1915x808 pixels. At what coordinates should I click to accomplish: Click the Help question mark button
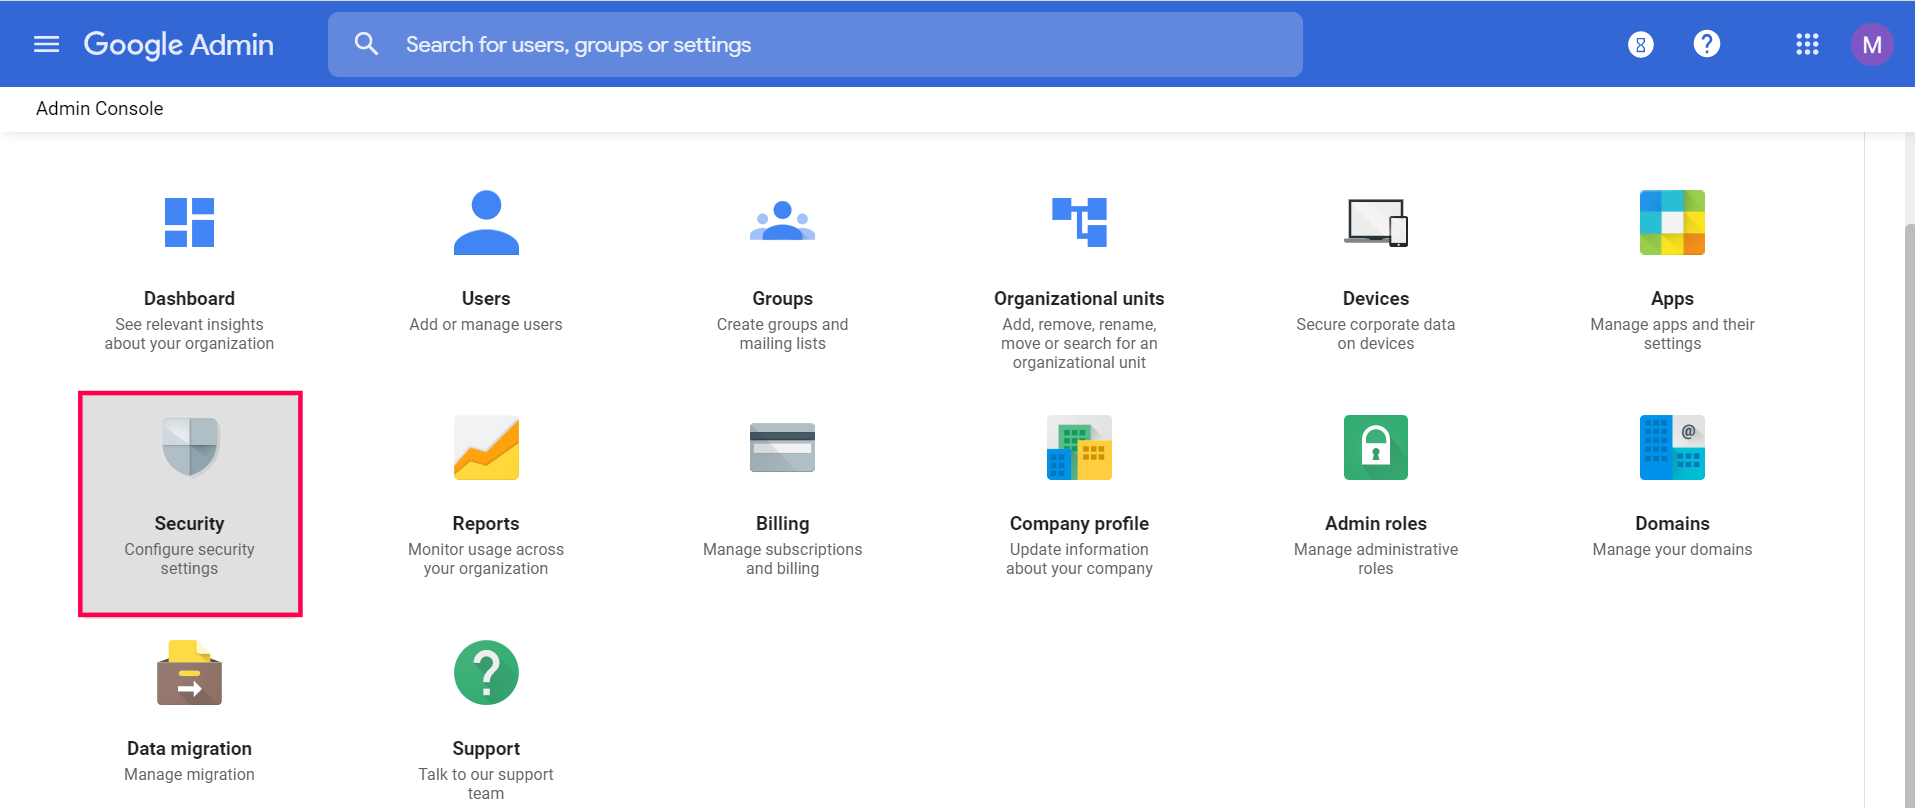[1706, 44]
